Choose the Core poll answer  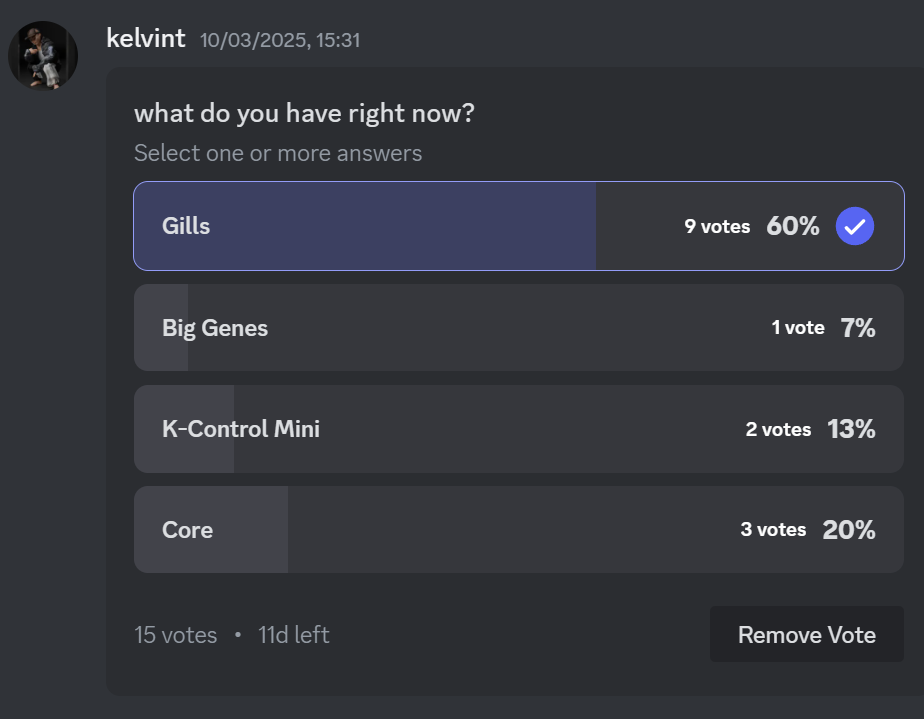(x=188, y=530)
